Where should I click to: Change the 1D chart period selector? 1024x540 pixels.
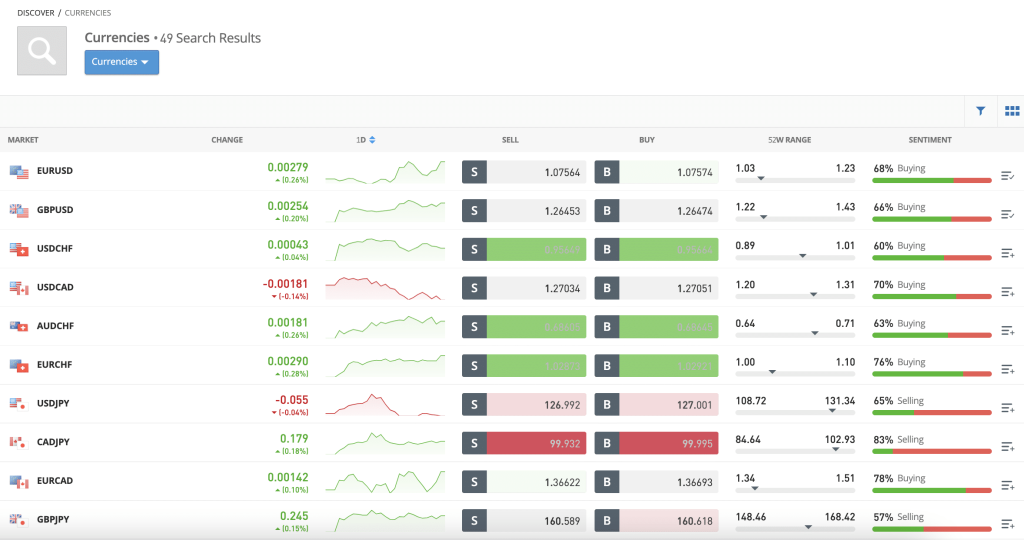tap(366, 140)
